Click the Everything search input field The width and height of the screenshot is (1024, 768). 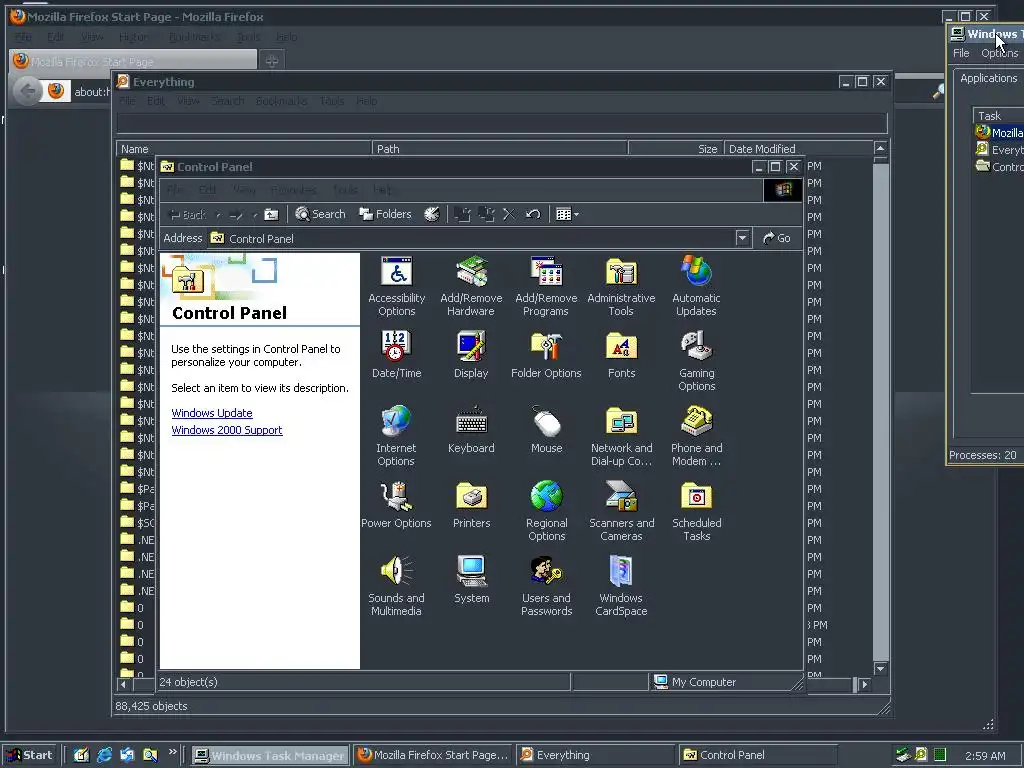click(502, 123)
